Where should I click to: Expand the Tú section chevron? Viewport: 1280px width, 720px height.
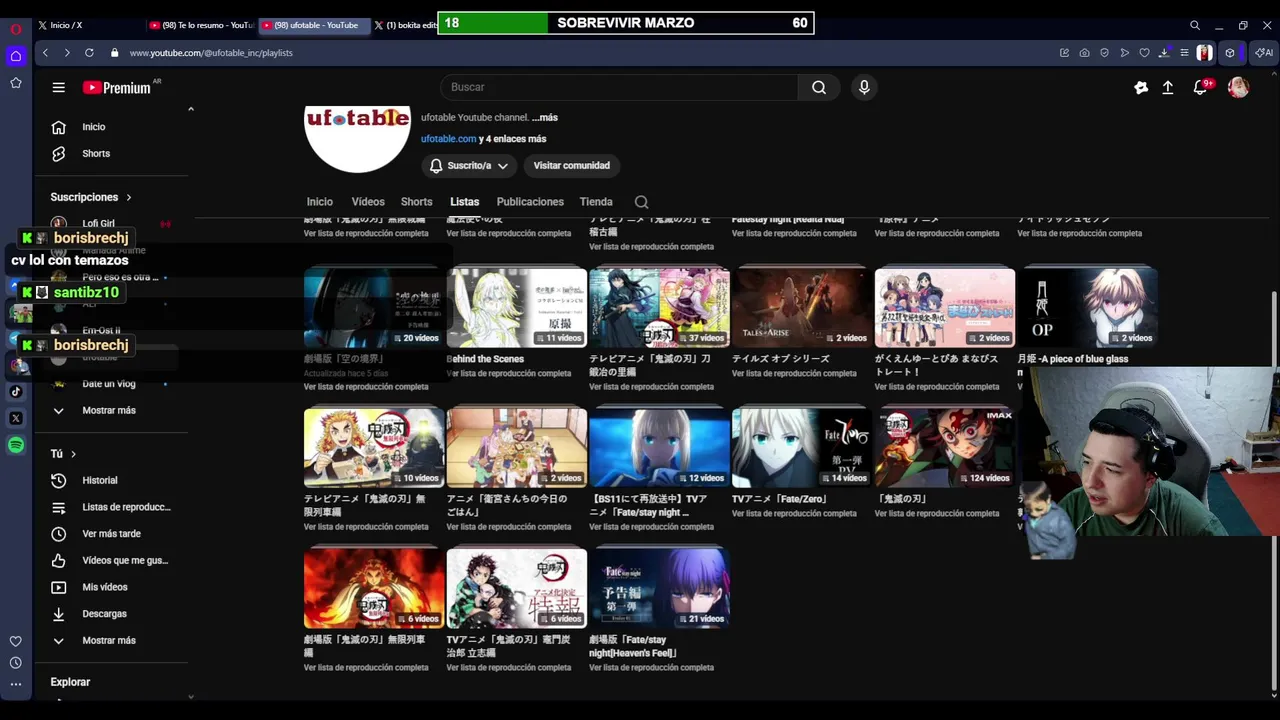73,454
